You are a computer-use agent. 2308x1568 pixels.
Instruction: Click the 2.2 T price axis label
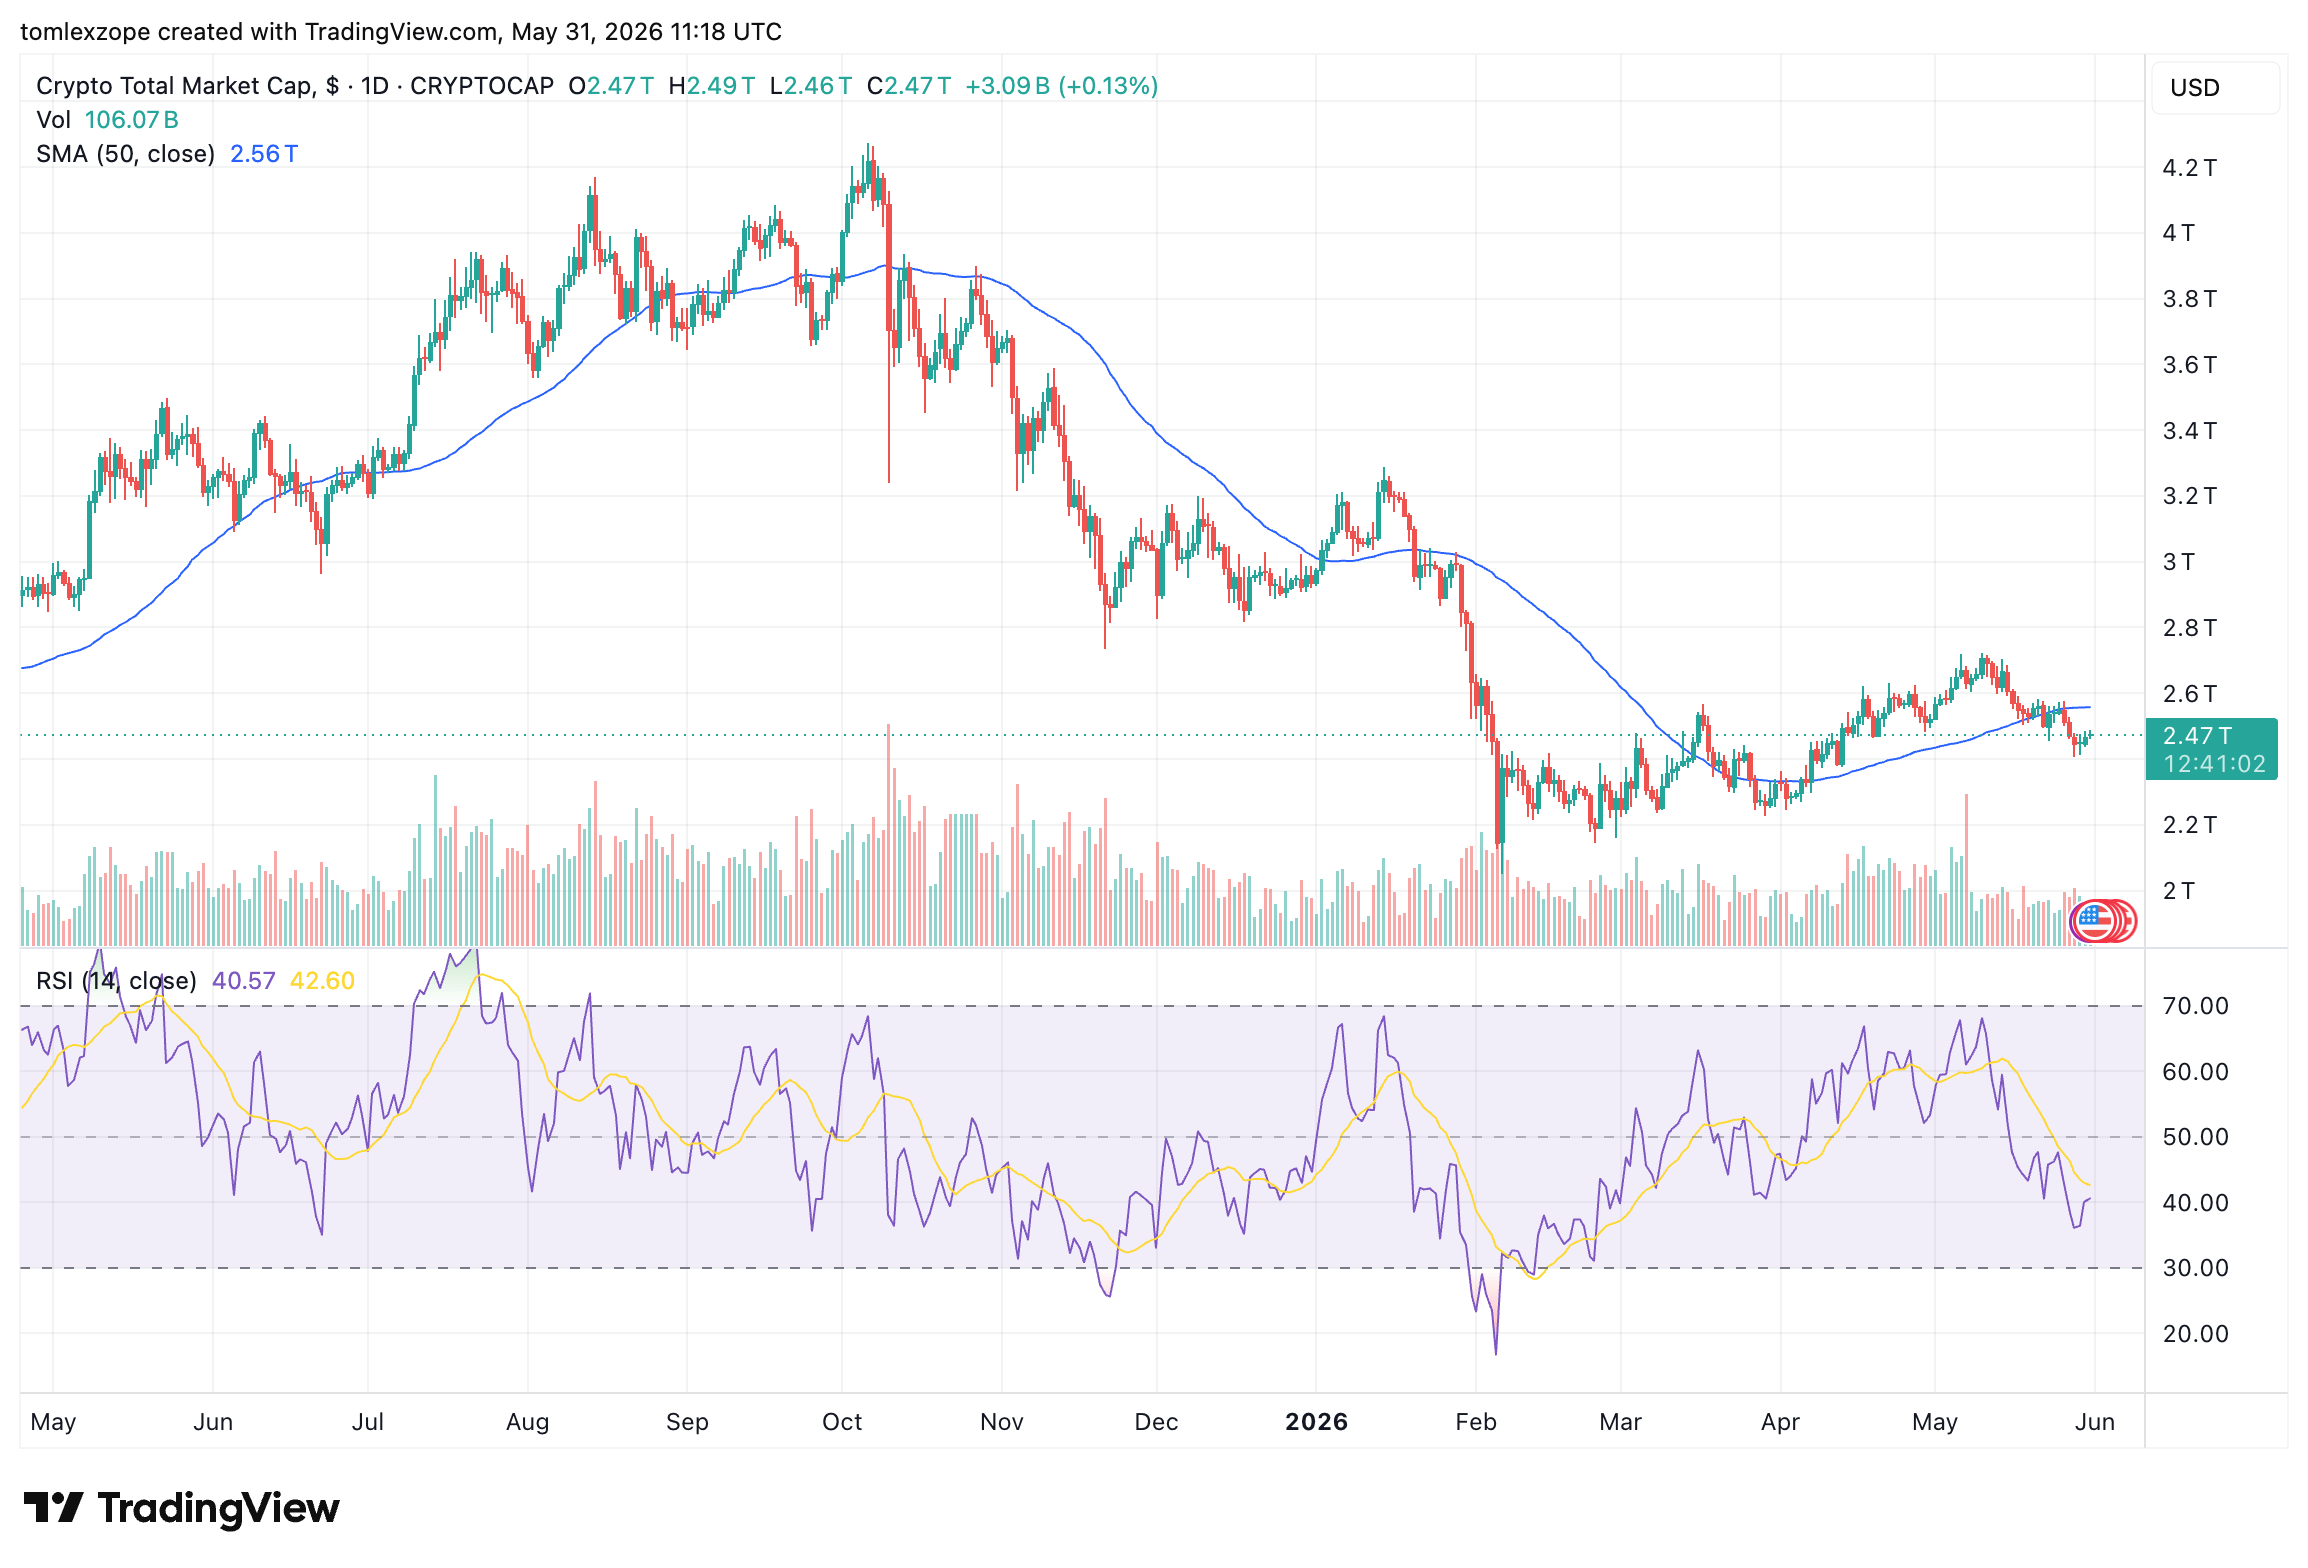click(x=2189, y=825)
